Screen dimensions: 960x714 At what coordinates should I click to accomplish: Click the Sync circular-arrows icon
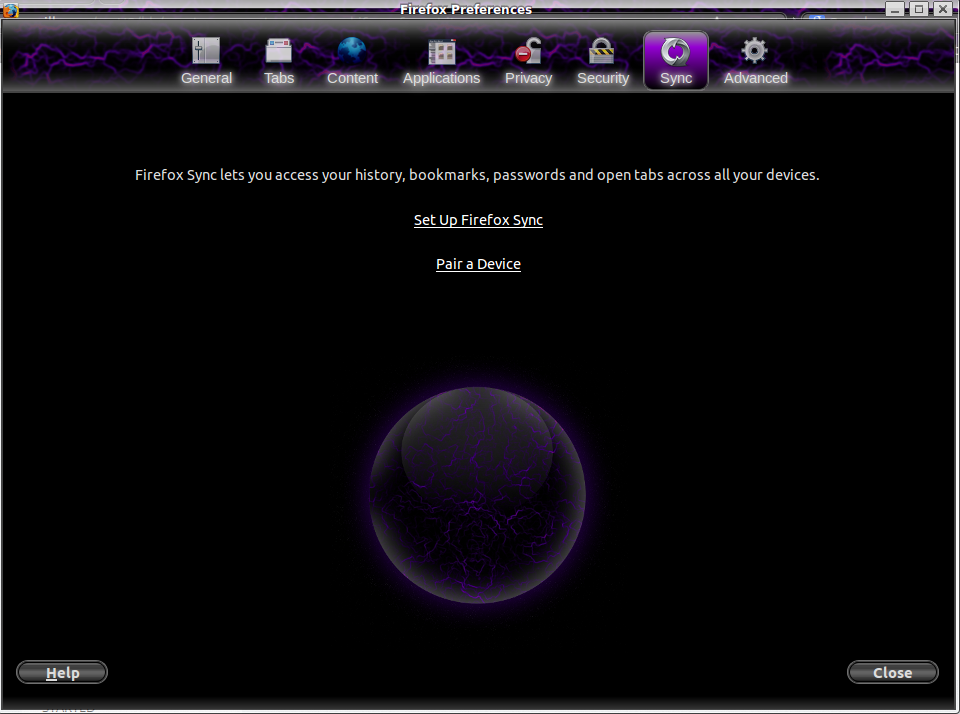coord(676,51)
